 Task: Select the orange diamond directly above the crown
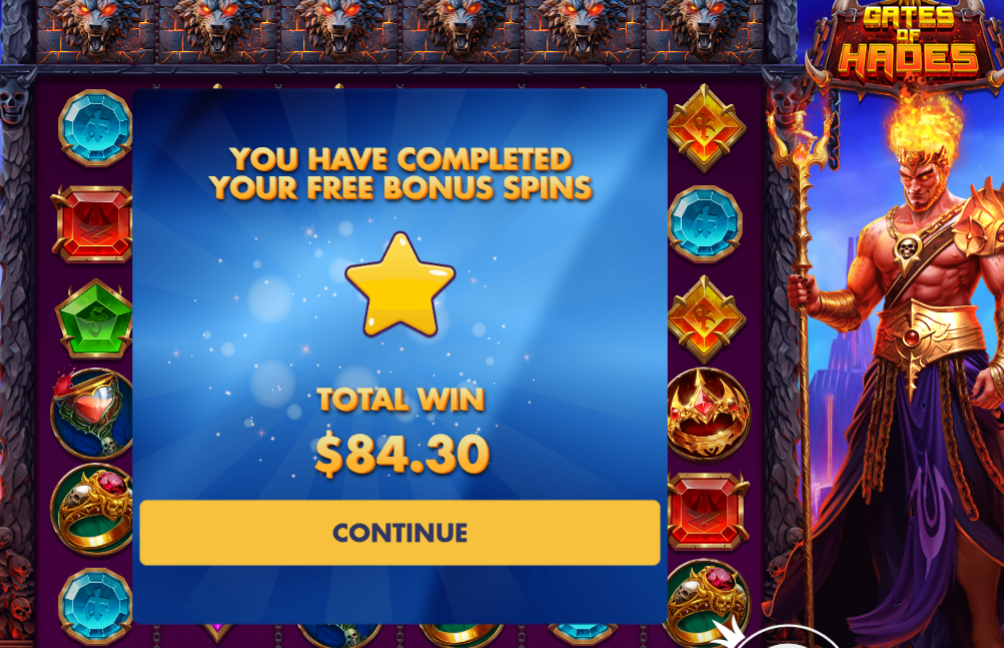(706, 319)
